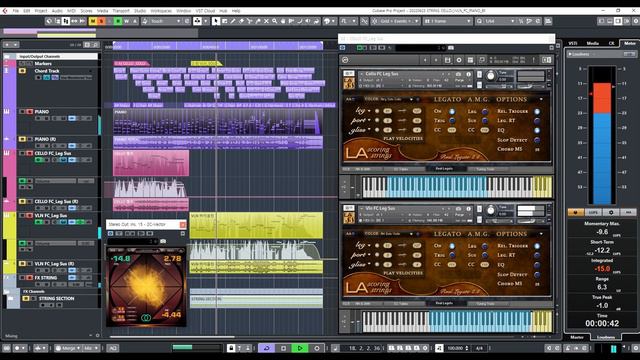Open the MIDI menu
Screen dimensions: 640x360
[71, 11]
